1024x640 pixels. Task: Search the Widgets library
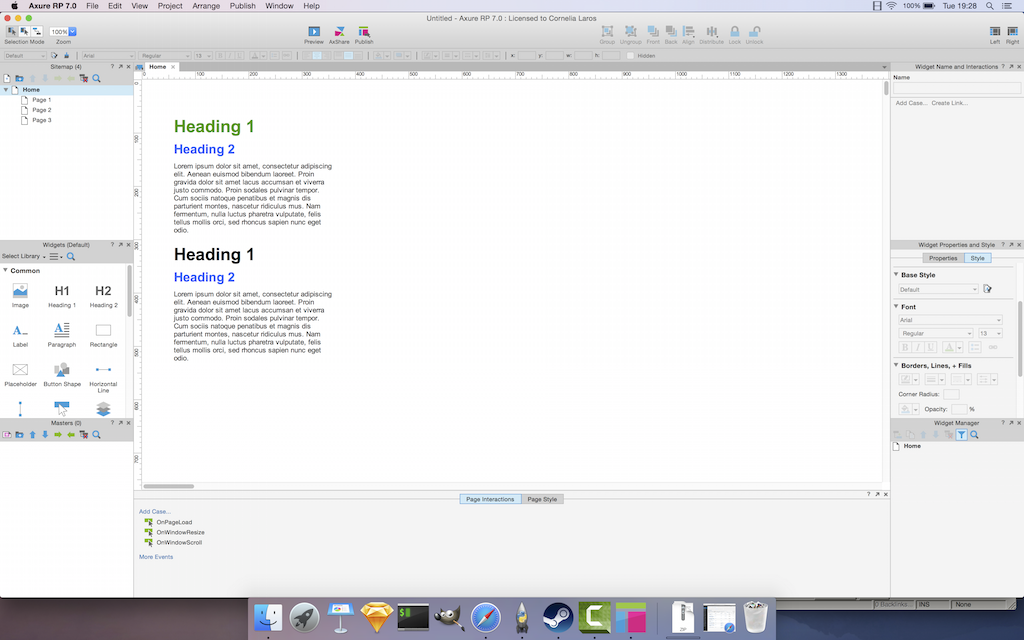click(x=71, y=257)
